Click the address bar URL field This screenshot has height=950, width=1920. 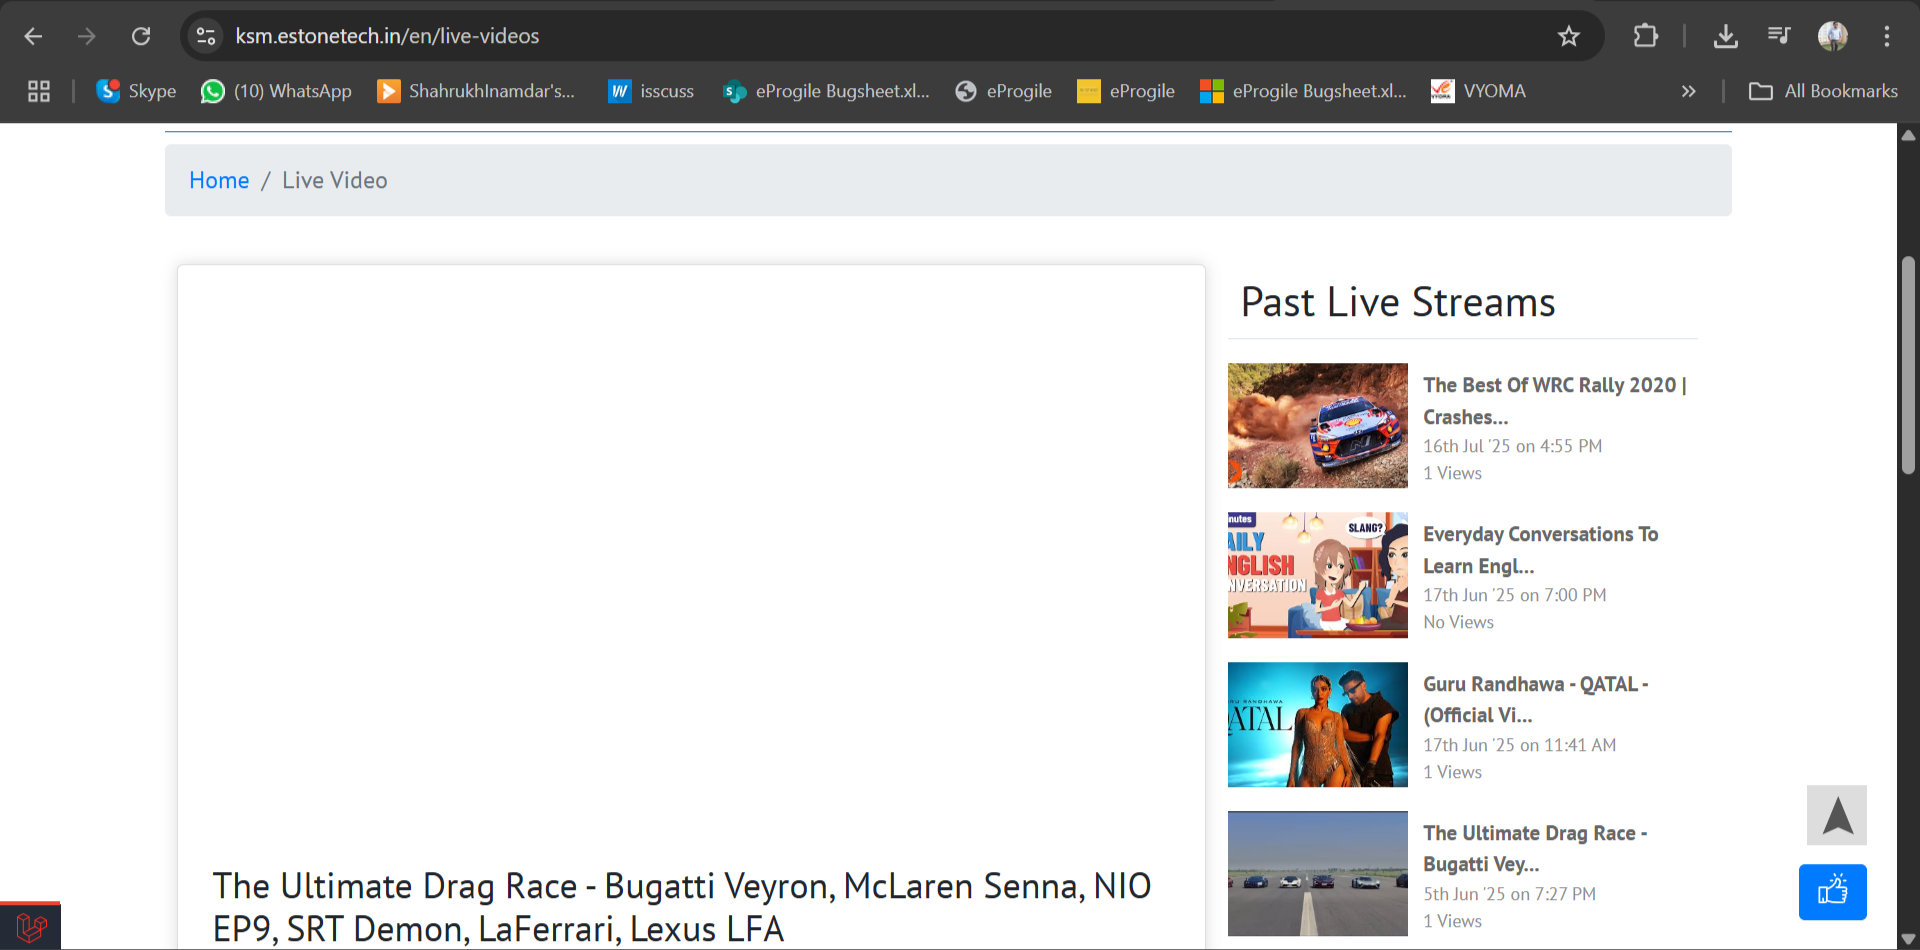pyautogui.click(x=800, y=37)
